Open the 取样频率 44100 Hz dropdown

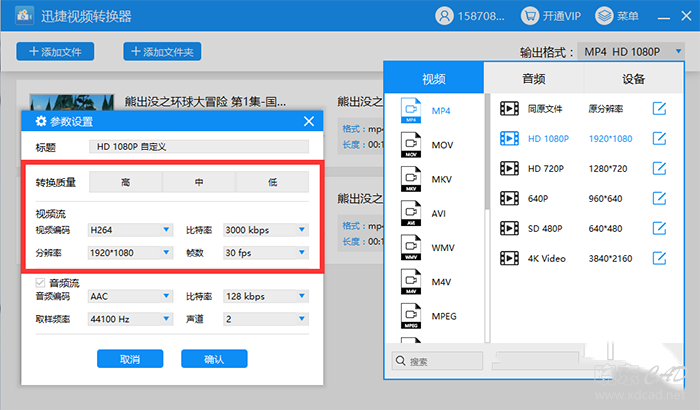click(x=130, y=319)
